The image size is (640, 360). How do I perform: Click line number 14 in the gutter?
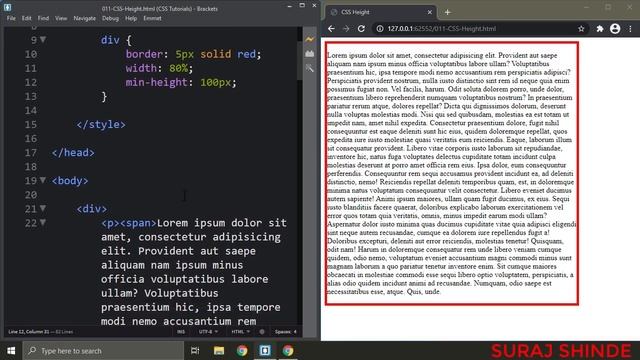31,110
